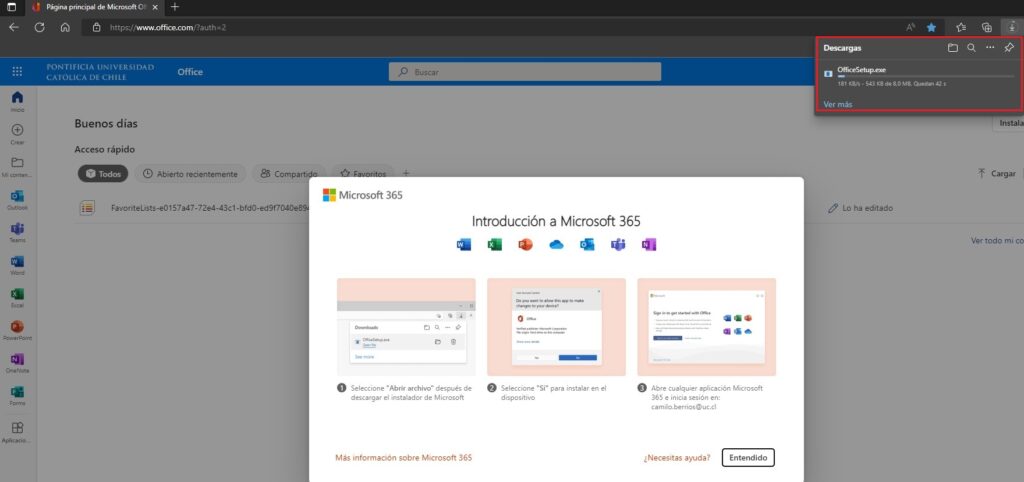Add a new filter with plus icon

(x=406, y=173)
